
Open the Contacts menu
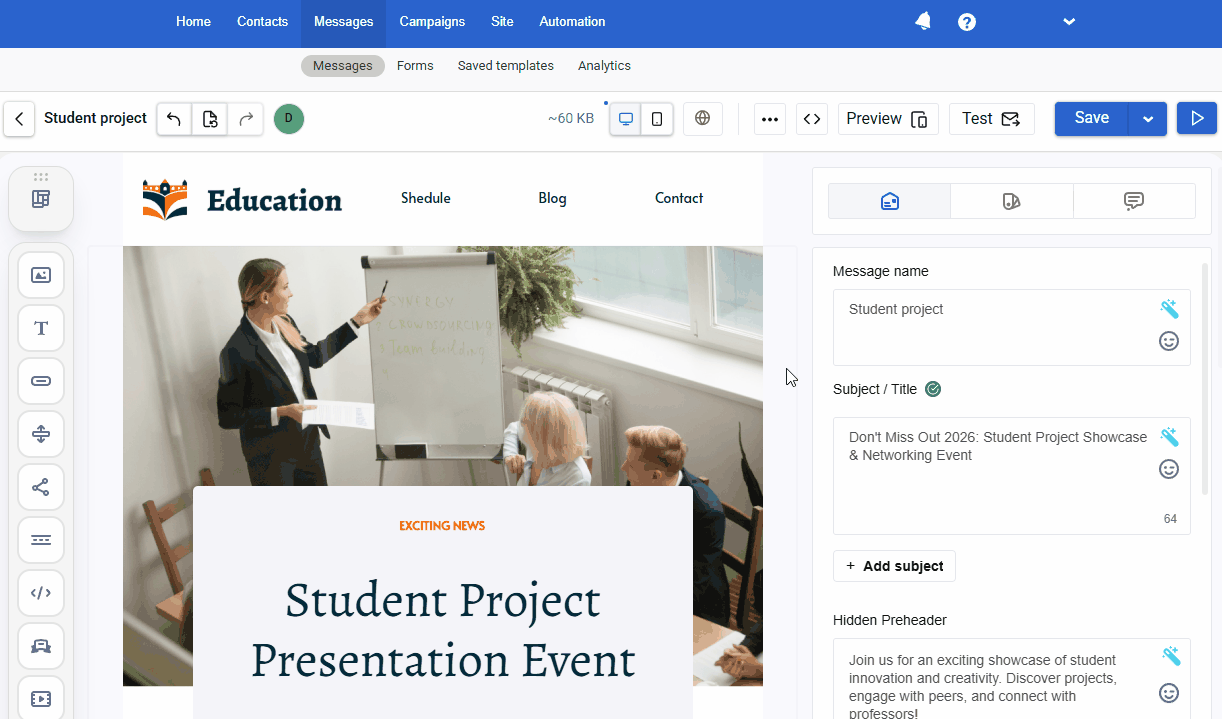pos(263,22)
